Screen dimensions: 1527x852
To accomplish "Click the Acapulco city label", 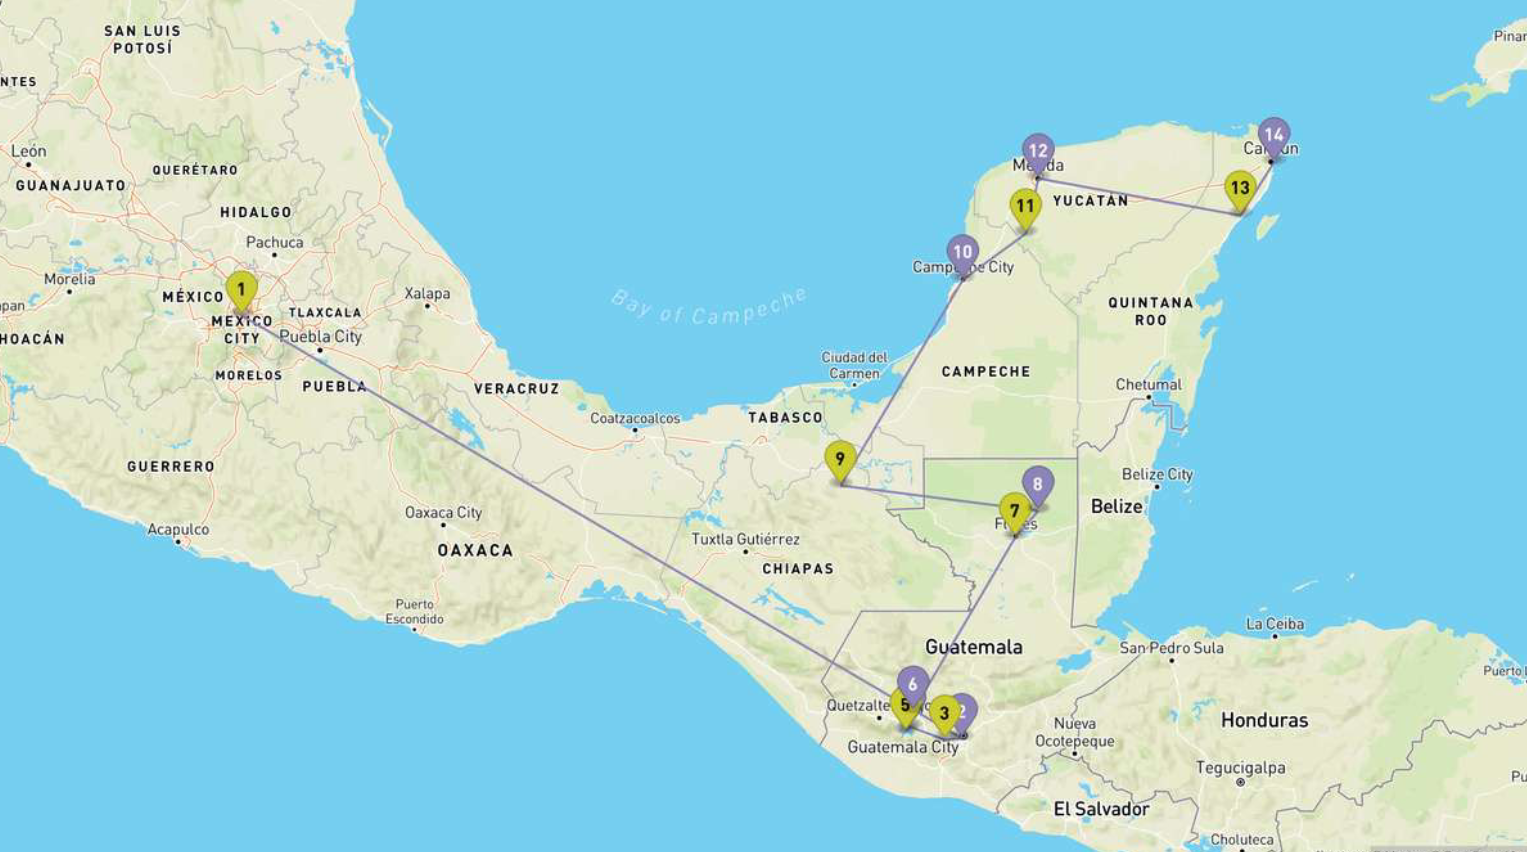I will (178, 529).
